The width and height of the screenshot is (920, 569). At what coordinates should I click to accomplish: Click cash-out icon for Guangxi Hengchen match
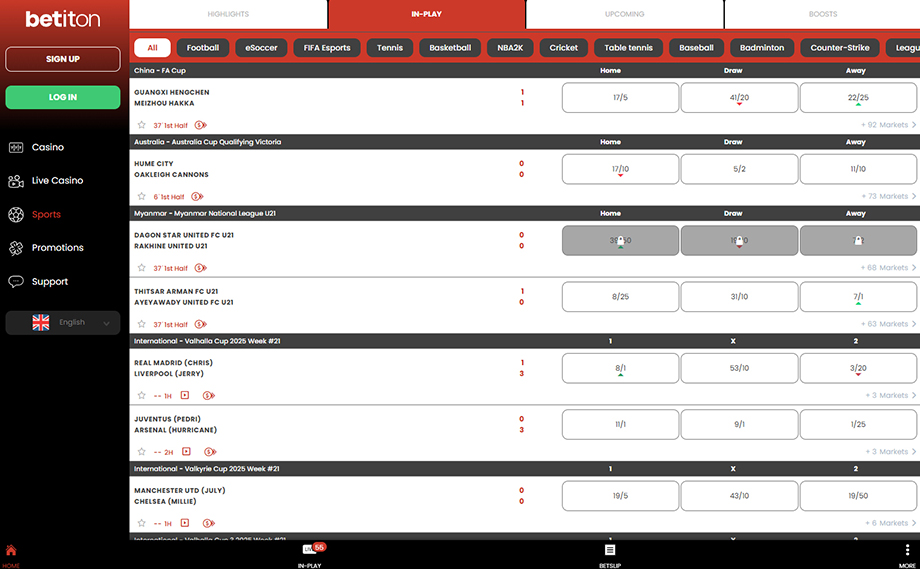(x=201, y=125)
